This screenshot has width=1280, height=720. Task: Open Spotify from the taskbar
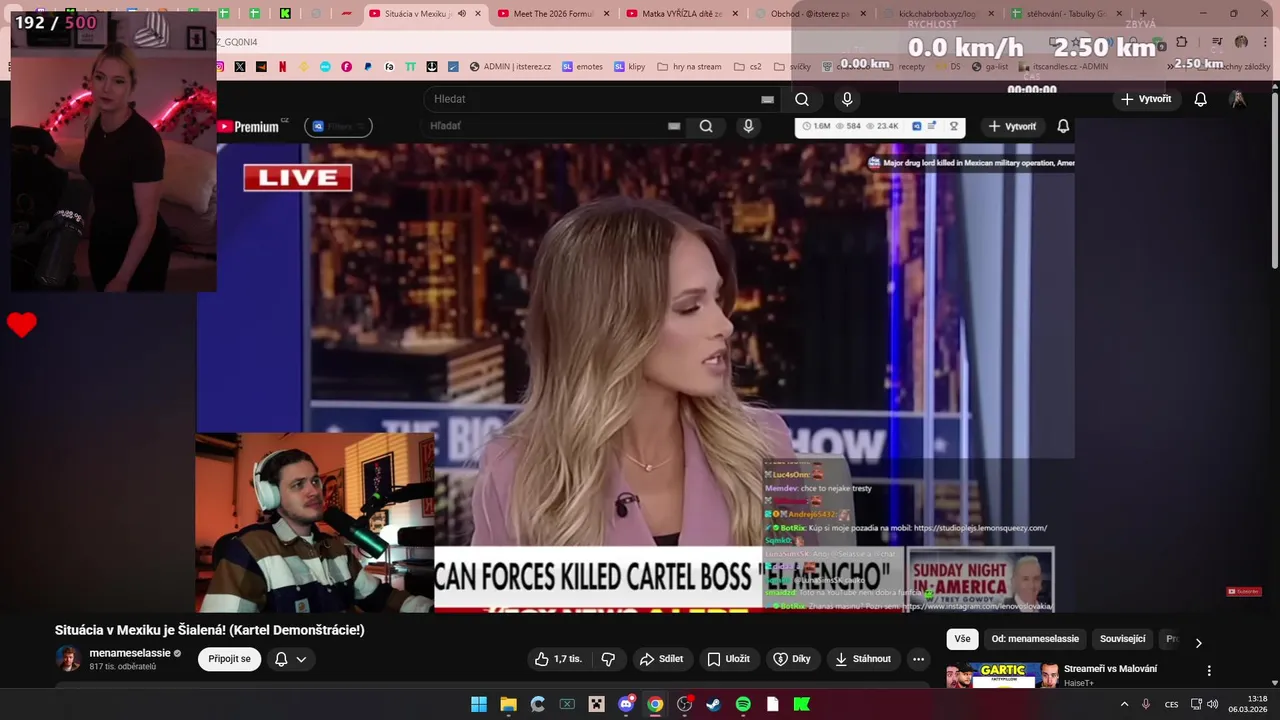click(743, 704)
